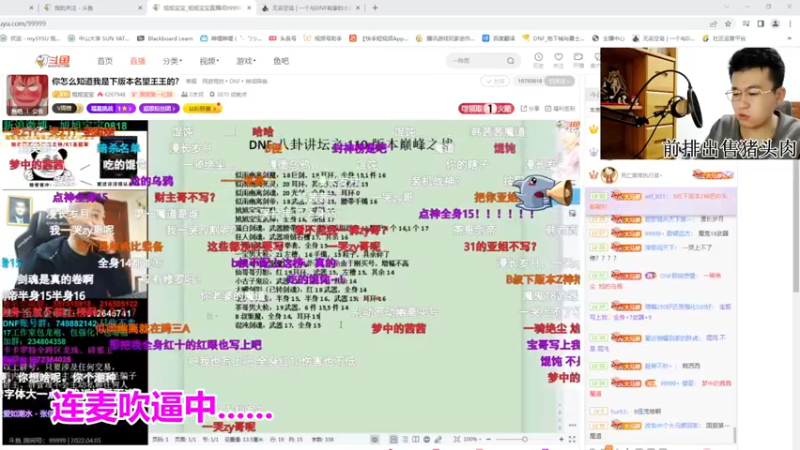Open the 中山大学 SUN YAT bookmark
This screenshot has height=450, width=800.
(x=99, y=38)
